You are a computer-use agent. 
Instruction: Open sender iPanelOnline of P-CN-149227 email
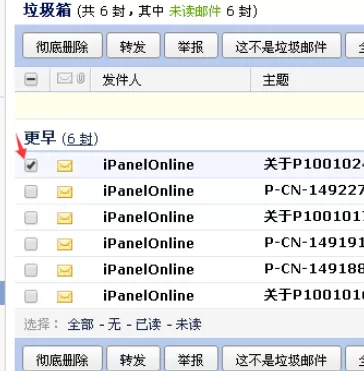coord(148,191)
